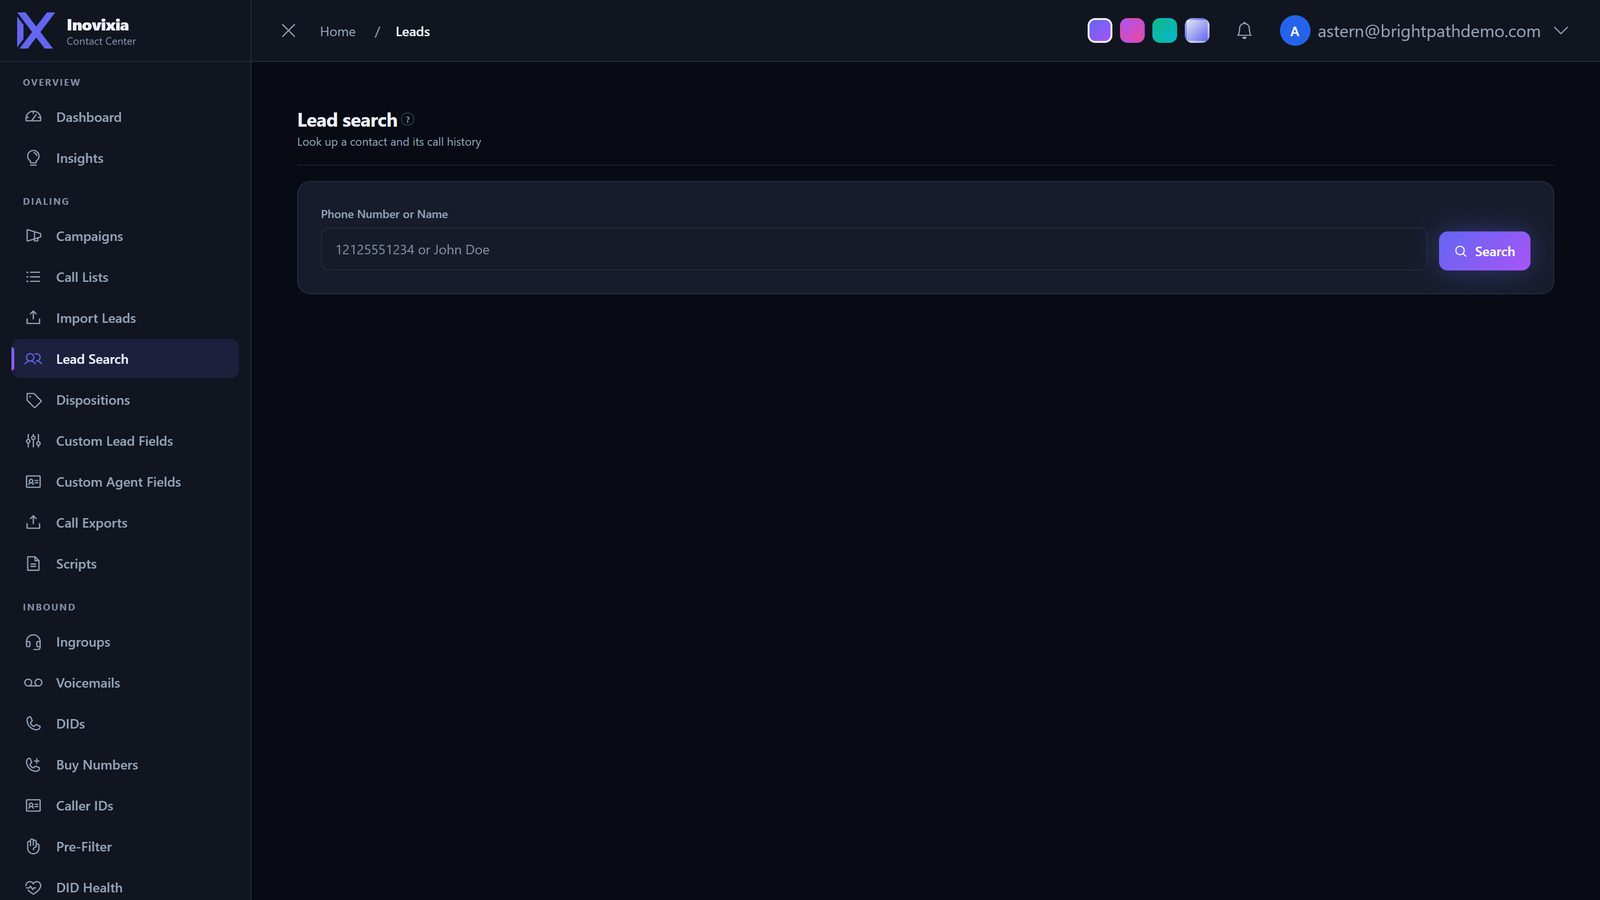Click the Voicemails icon
This screenshot has height=900, width=1600.
pos(33,683)
